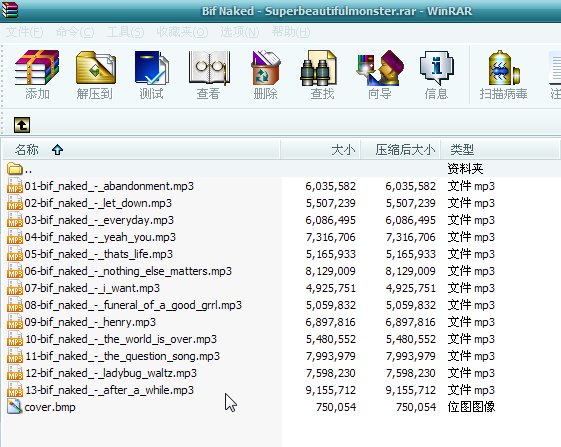Open the View (查看) toolbar icon
The image size is (561, 447).
(209, 68)
